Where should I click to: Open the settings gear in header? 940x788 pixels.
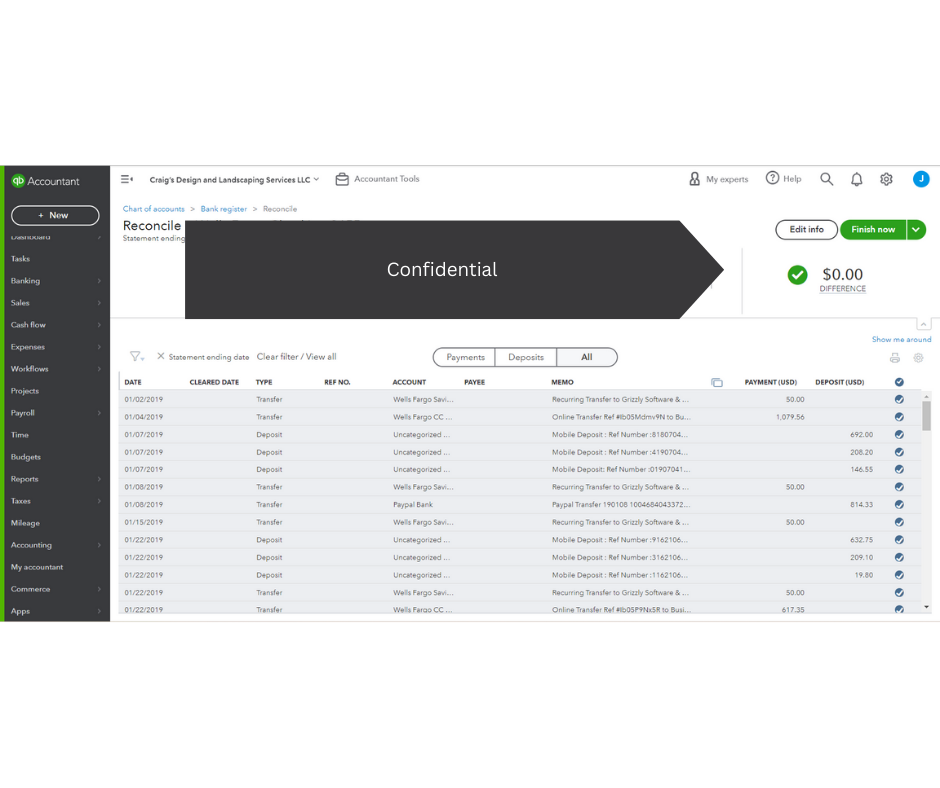point(886,179)
